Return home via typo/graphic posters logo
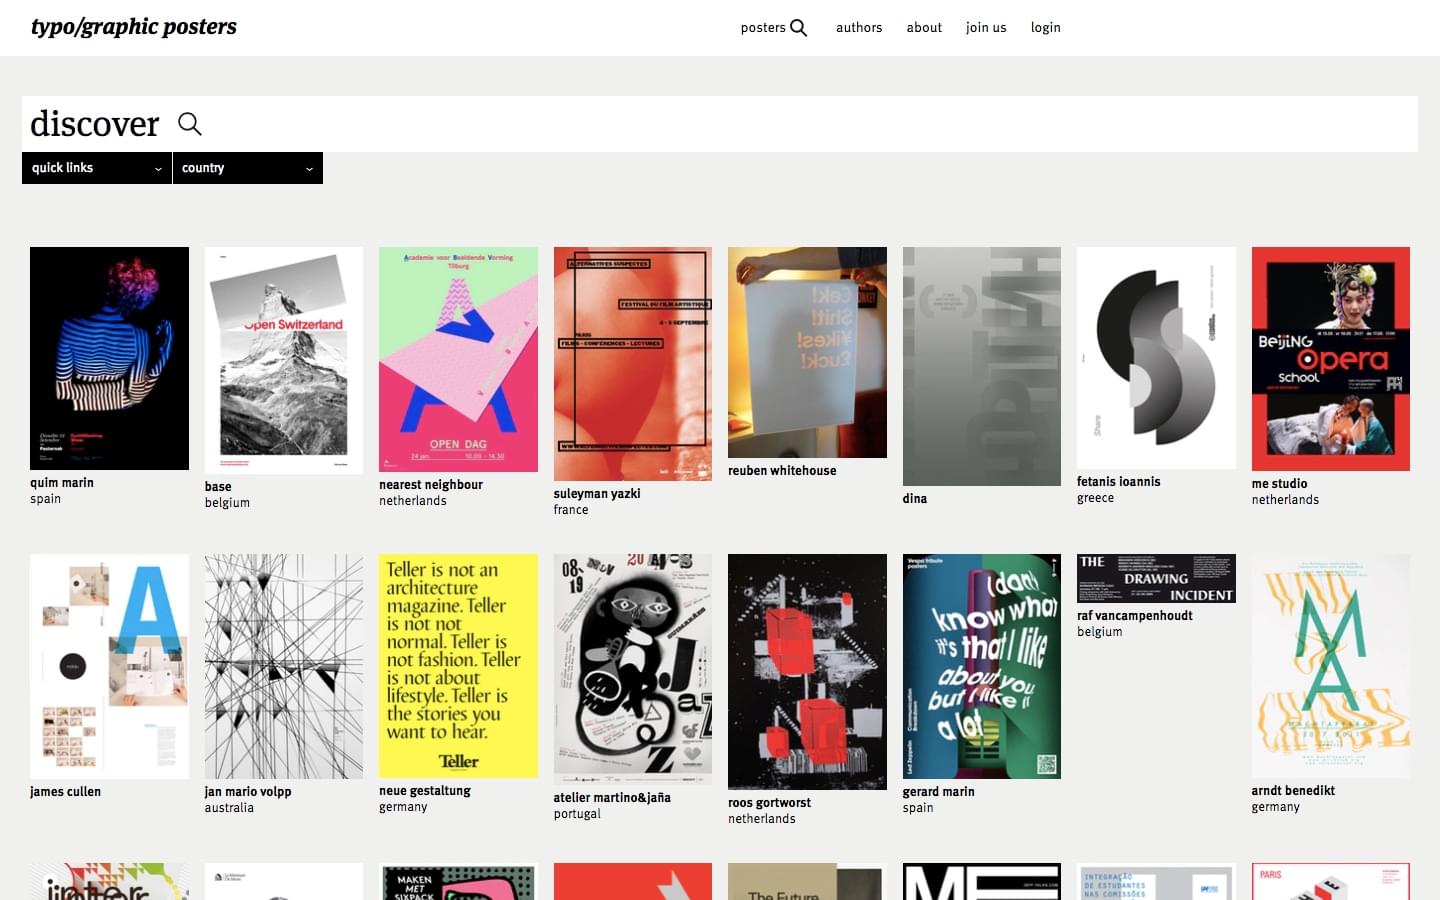Screen dimensions: 1440x900 (x=134, y=27)
